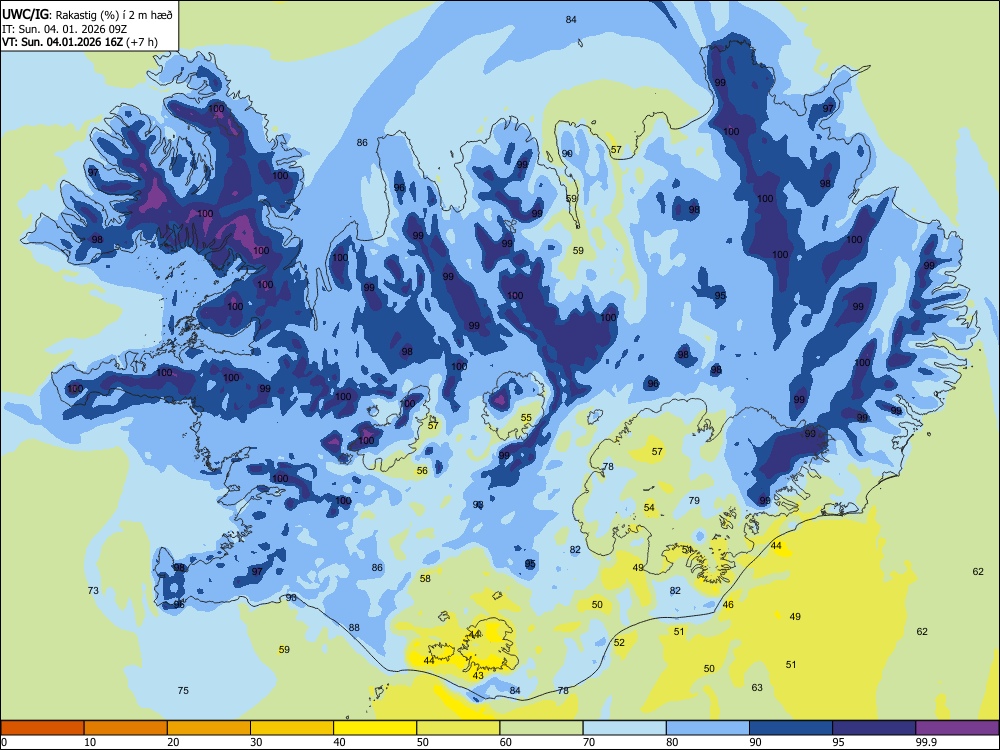Click the '0' label on the legend scale
Screen dimensions: 1000x750
click(4, 742)
